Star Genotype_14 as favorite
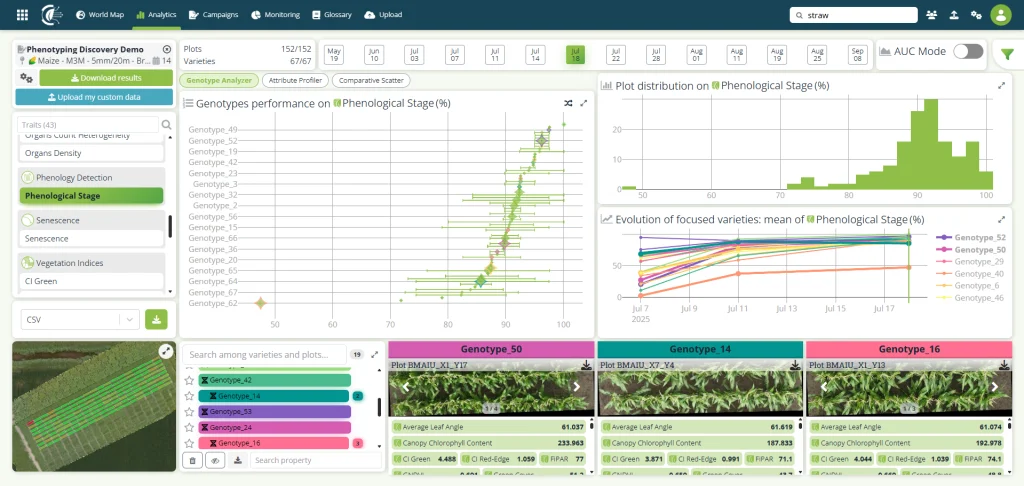The image size is (1024, 486). (x=189, y=396)
